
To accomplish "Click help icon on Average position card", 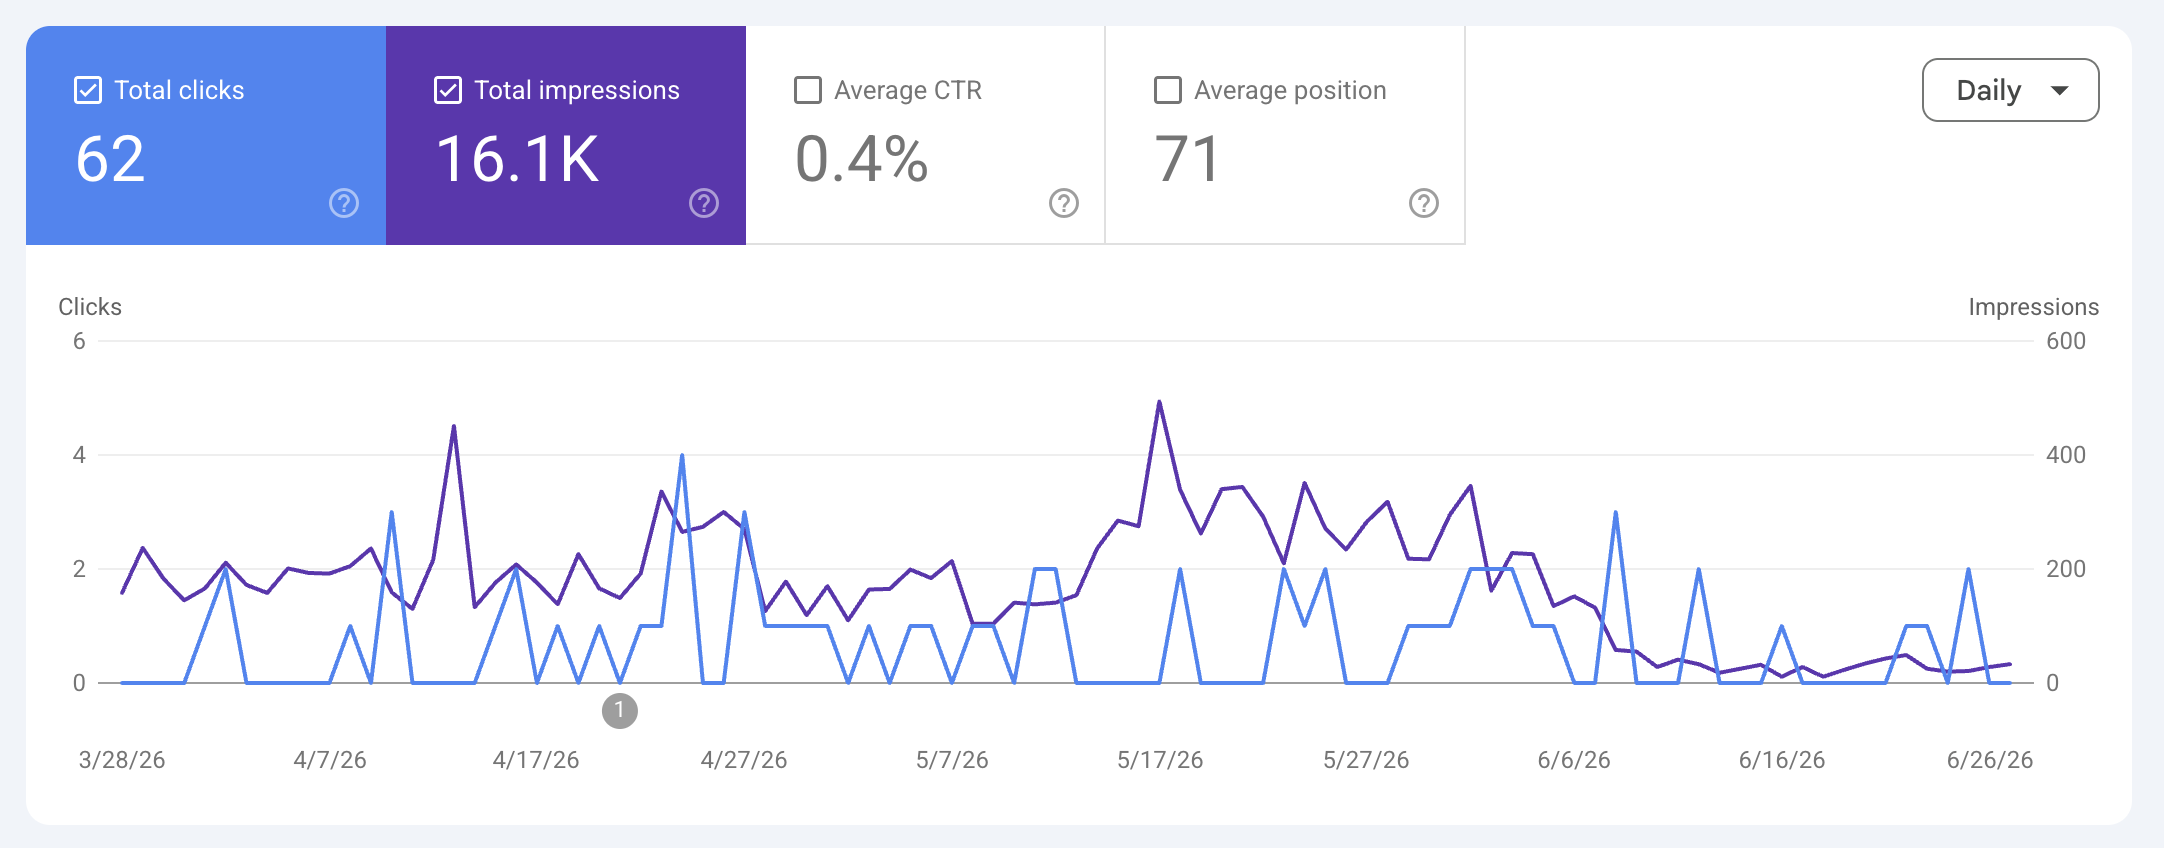I will tap(1424, 203).
